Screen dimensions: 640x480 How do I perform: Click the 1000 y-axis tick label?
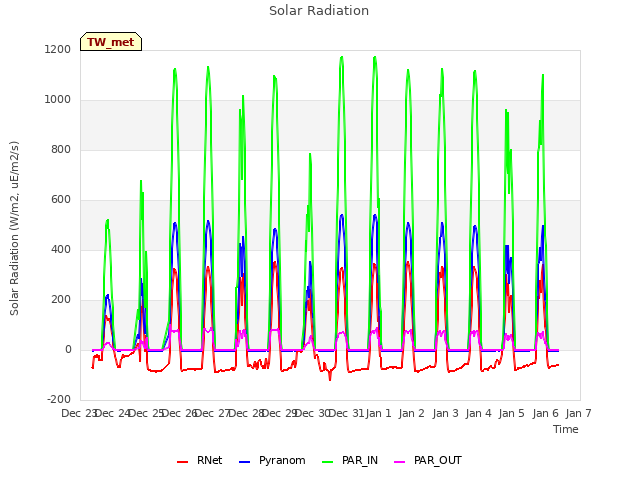tap(58, 100)
